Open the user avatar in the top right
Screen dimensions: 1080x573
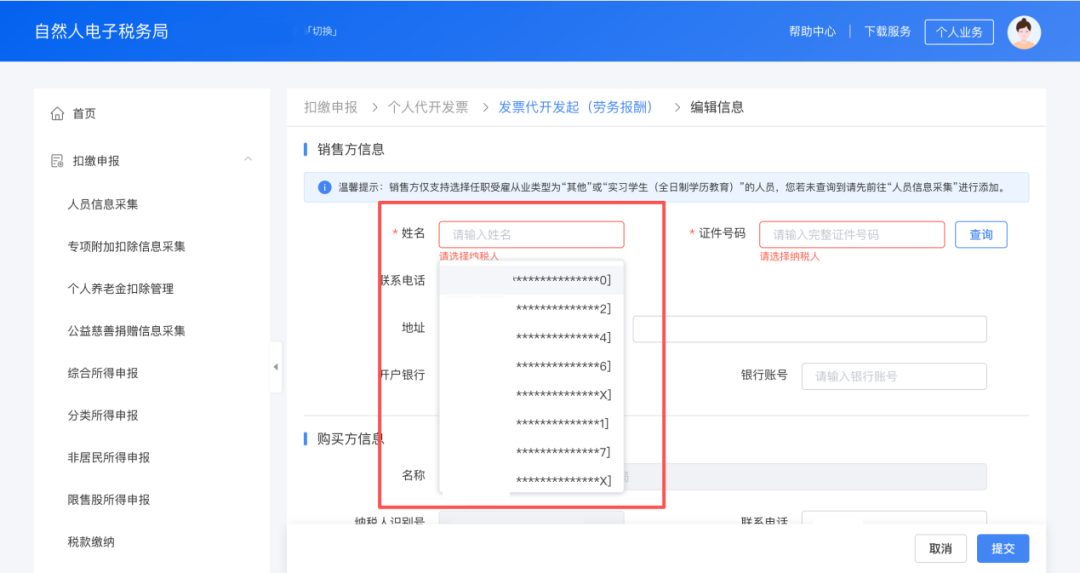click(1024, 32)
